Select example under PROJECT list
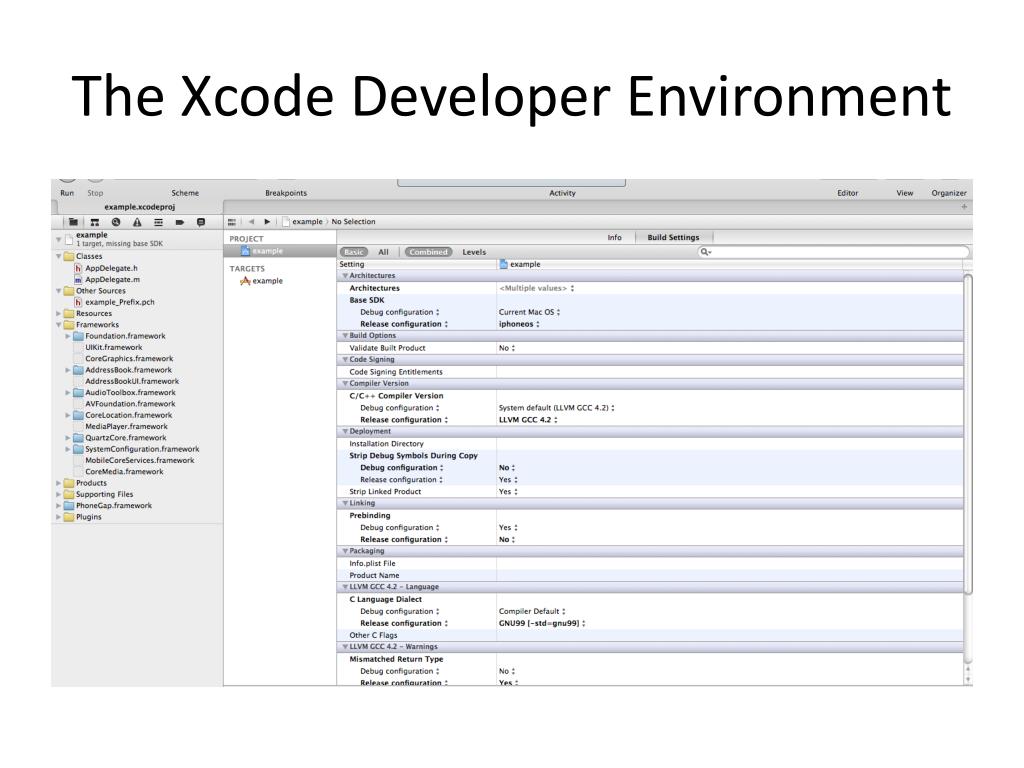 click(268, 251)
